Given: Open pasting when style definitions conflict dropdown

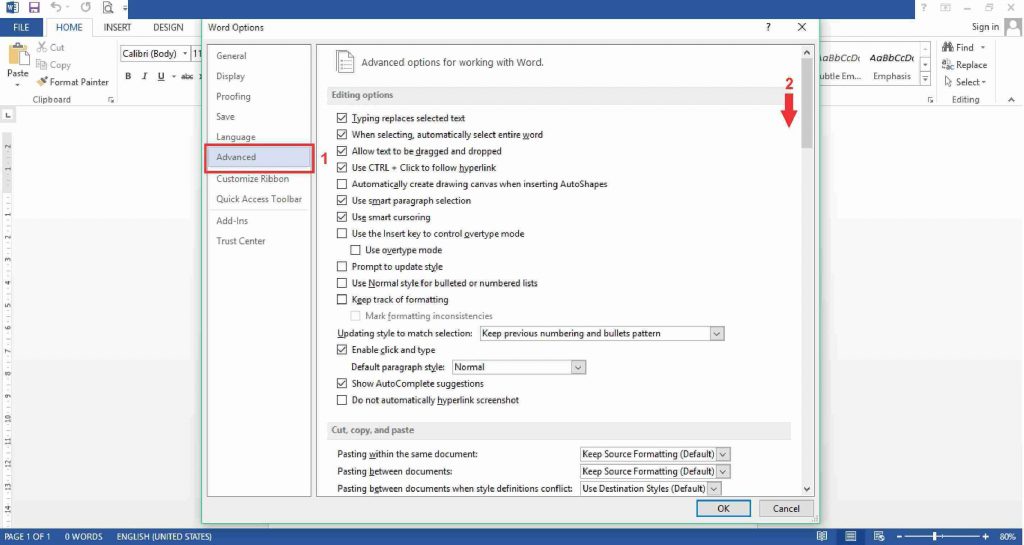Looking at the screenshot, I should point(714,488).
